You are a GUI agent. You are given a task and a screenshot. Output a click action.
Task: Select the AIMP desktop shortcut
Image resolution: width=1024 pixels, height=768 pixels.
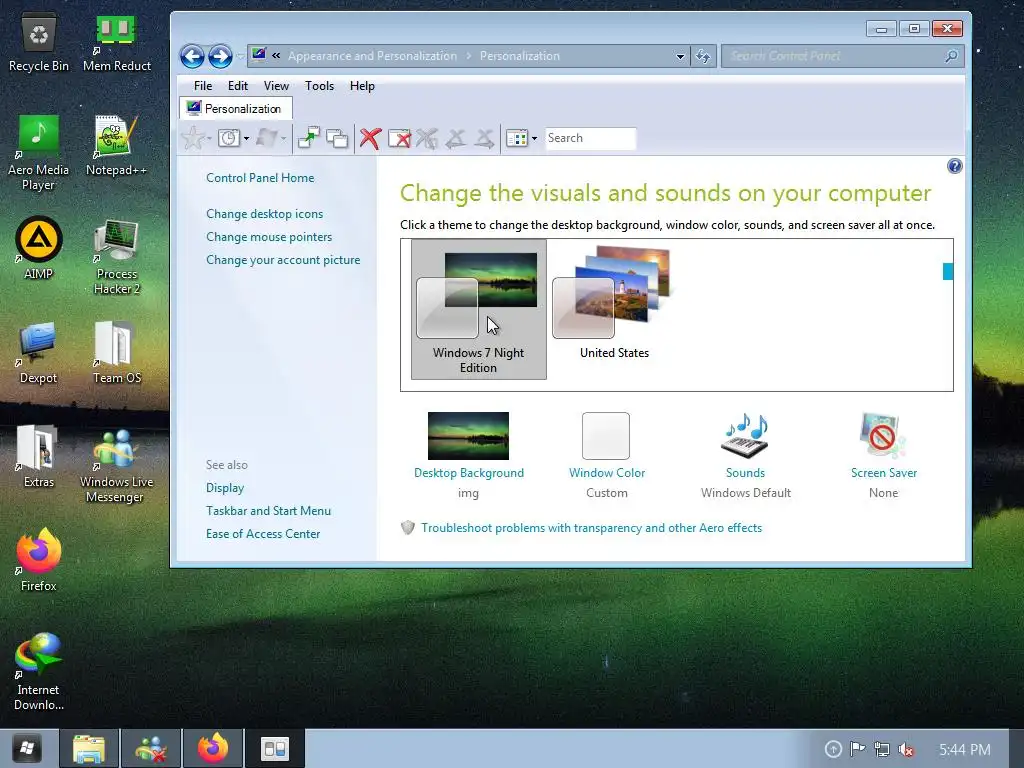(39, 248)
